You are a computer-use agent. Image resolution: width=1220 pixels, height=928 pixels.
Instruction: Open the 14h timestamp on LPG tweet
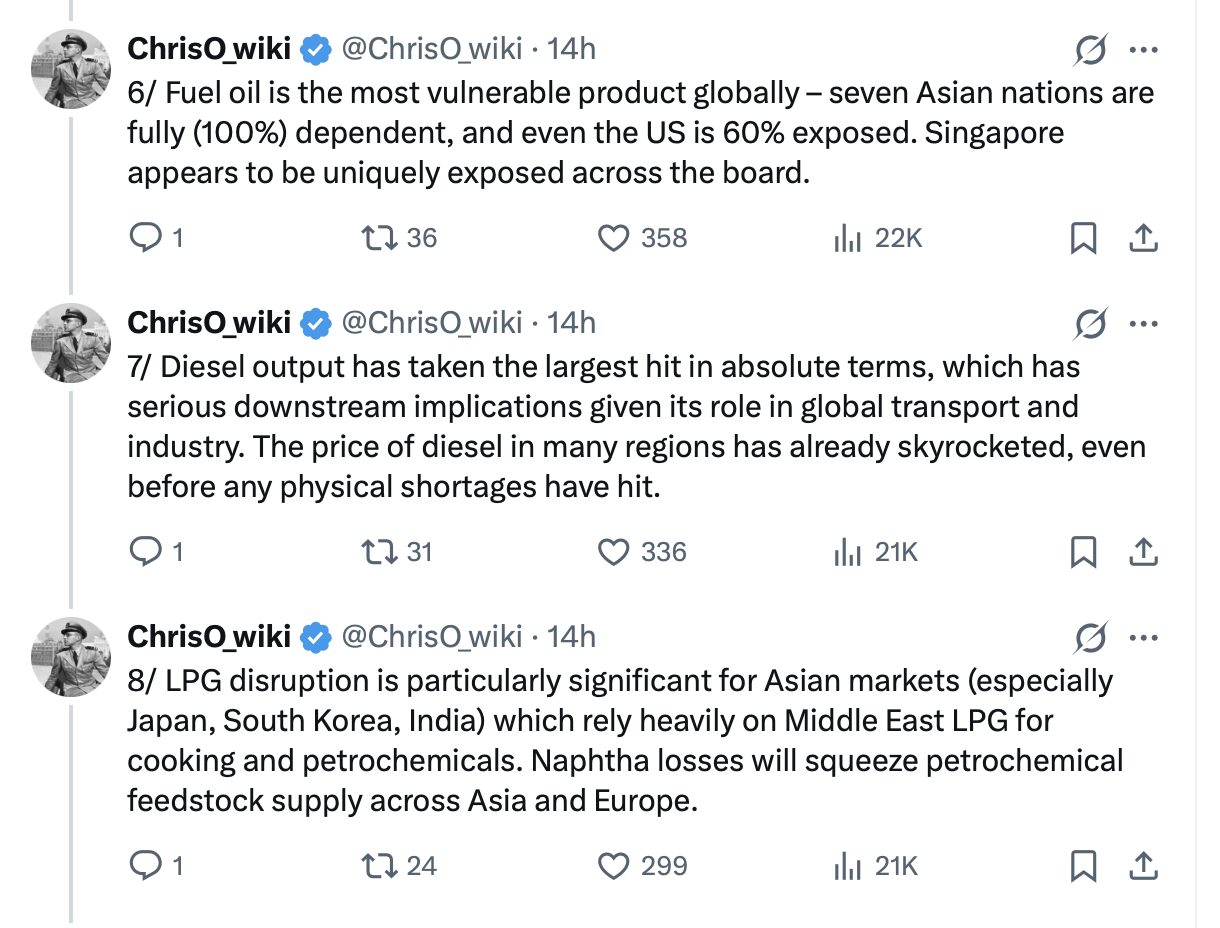(572, 637)
